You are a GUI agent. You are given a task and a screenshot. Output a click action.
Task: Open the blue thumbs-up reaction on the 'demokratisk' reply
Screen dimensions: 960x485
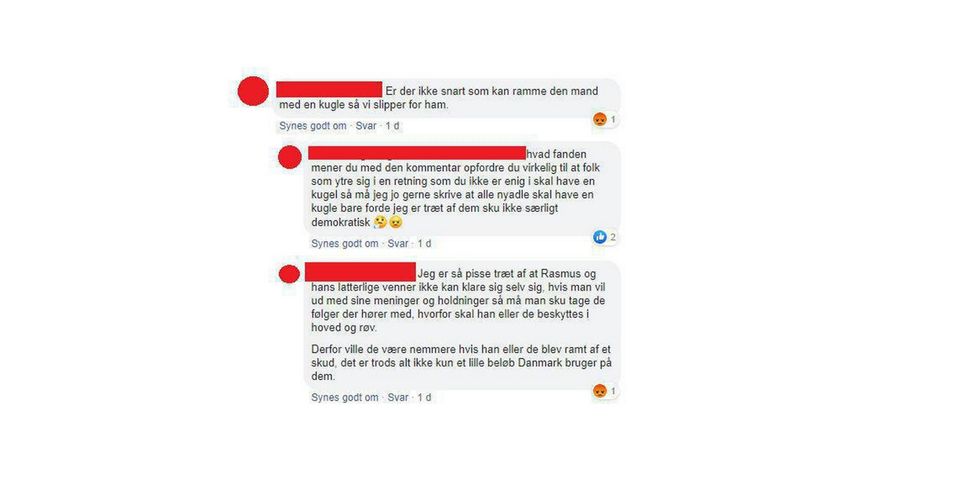[x=600, y=237]
